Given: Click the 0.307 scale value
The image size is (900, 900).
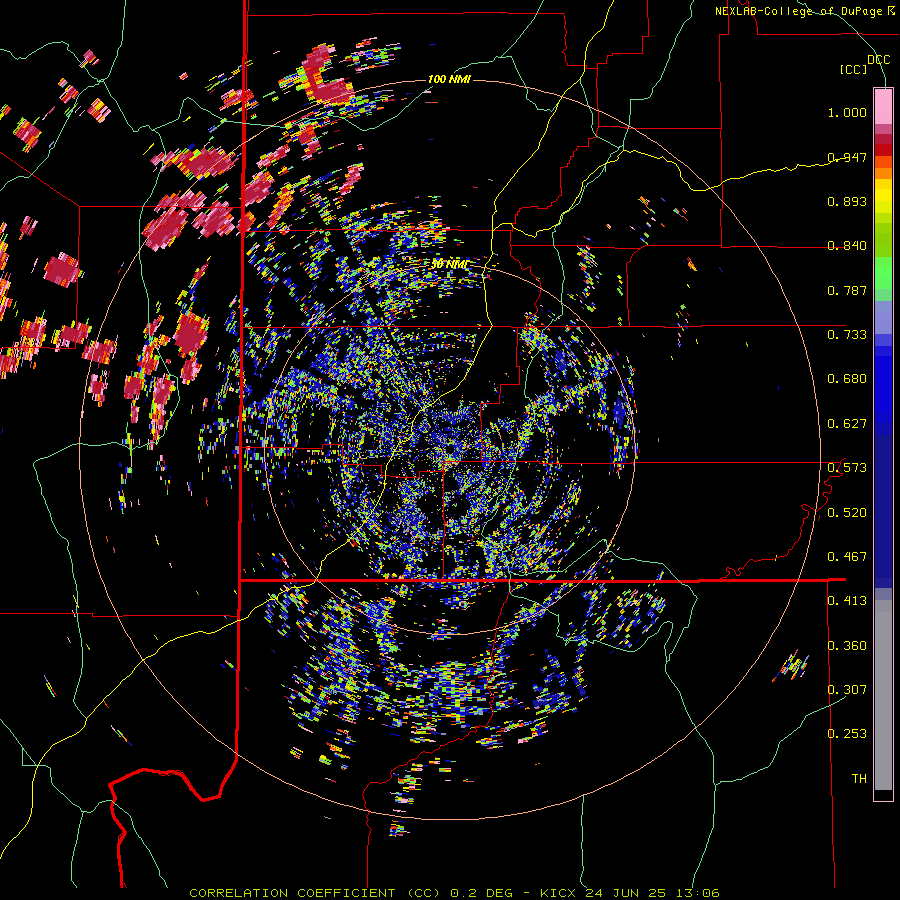Looking at the screenshot, I should click(x=847, y=690).
